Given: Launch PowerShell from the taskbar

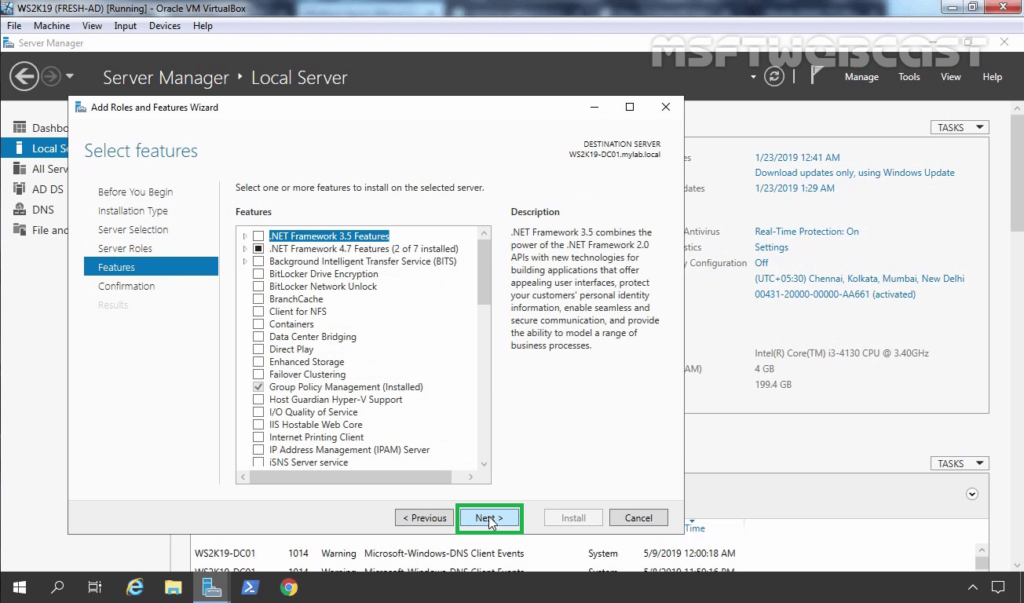Looking at the screenshot, I should point(250,587).
